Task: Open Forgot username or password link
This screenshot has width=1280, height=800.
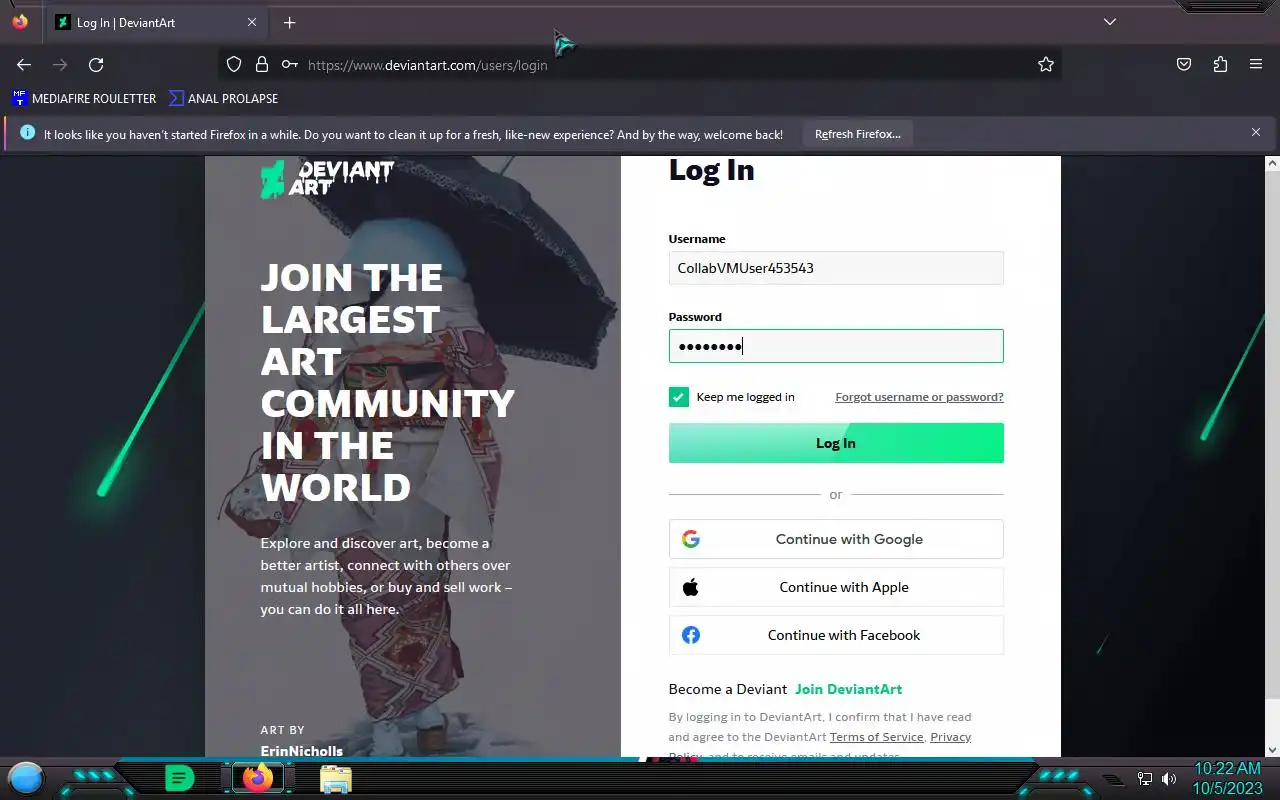Action: (919, 397)
